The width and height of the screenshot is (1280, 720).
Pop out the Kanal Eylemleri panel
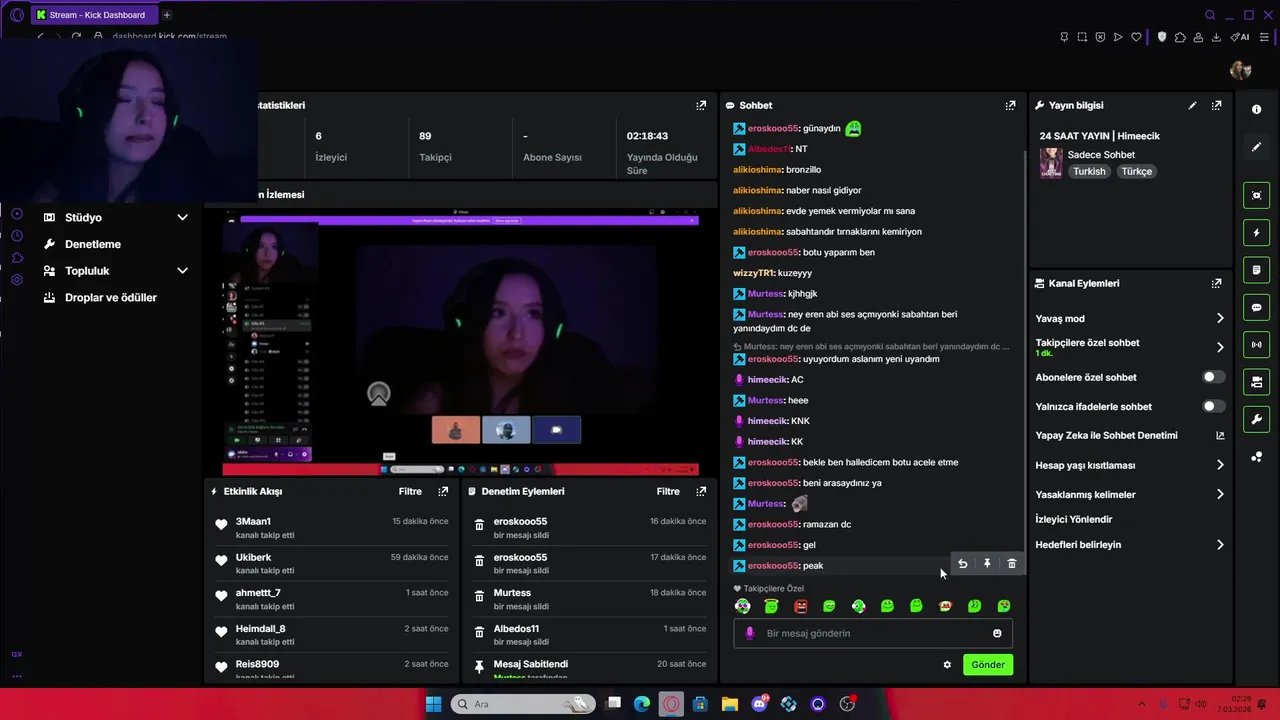click(1216, 283)
